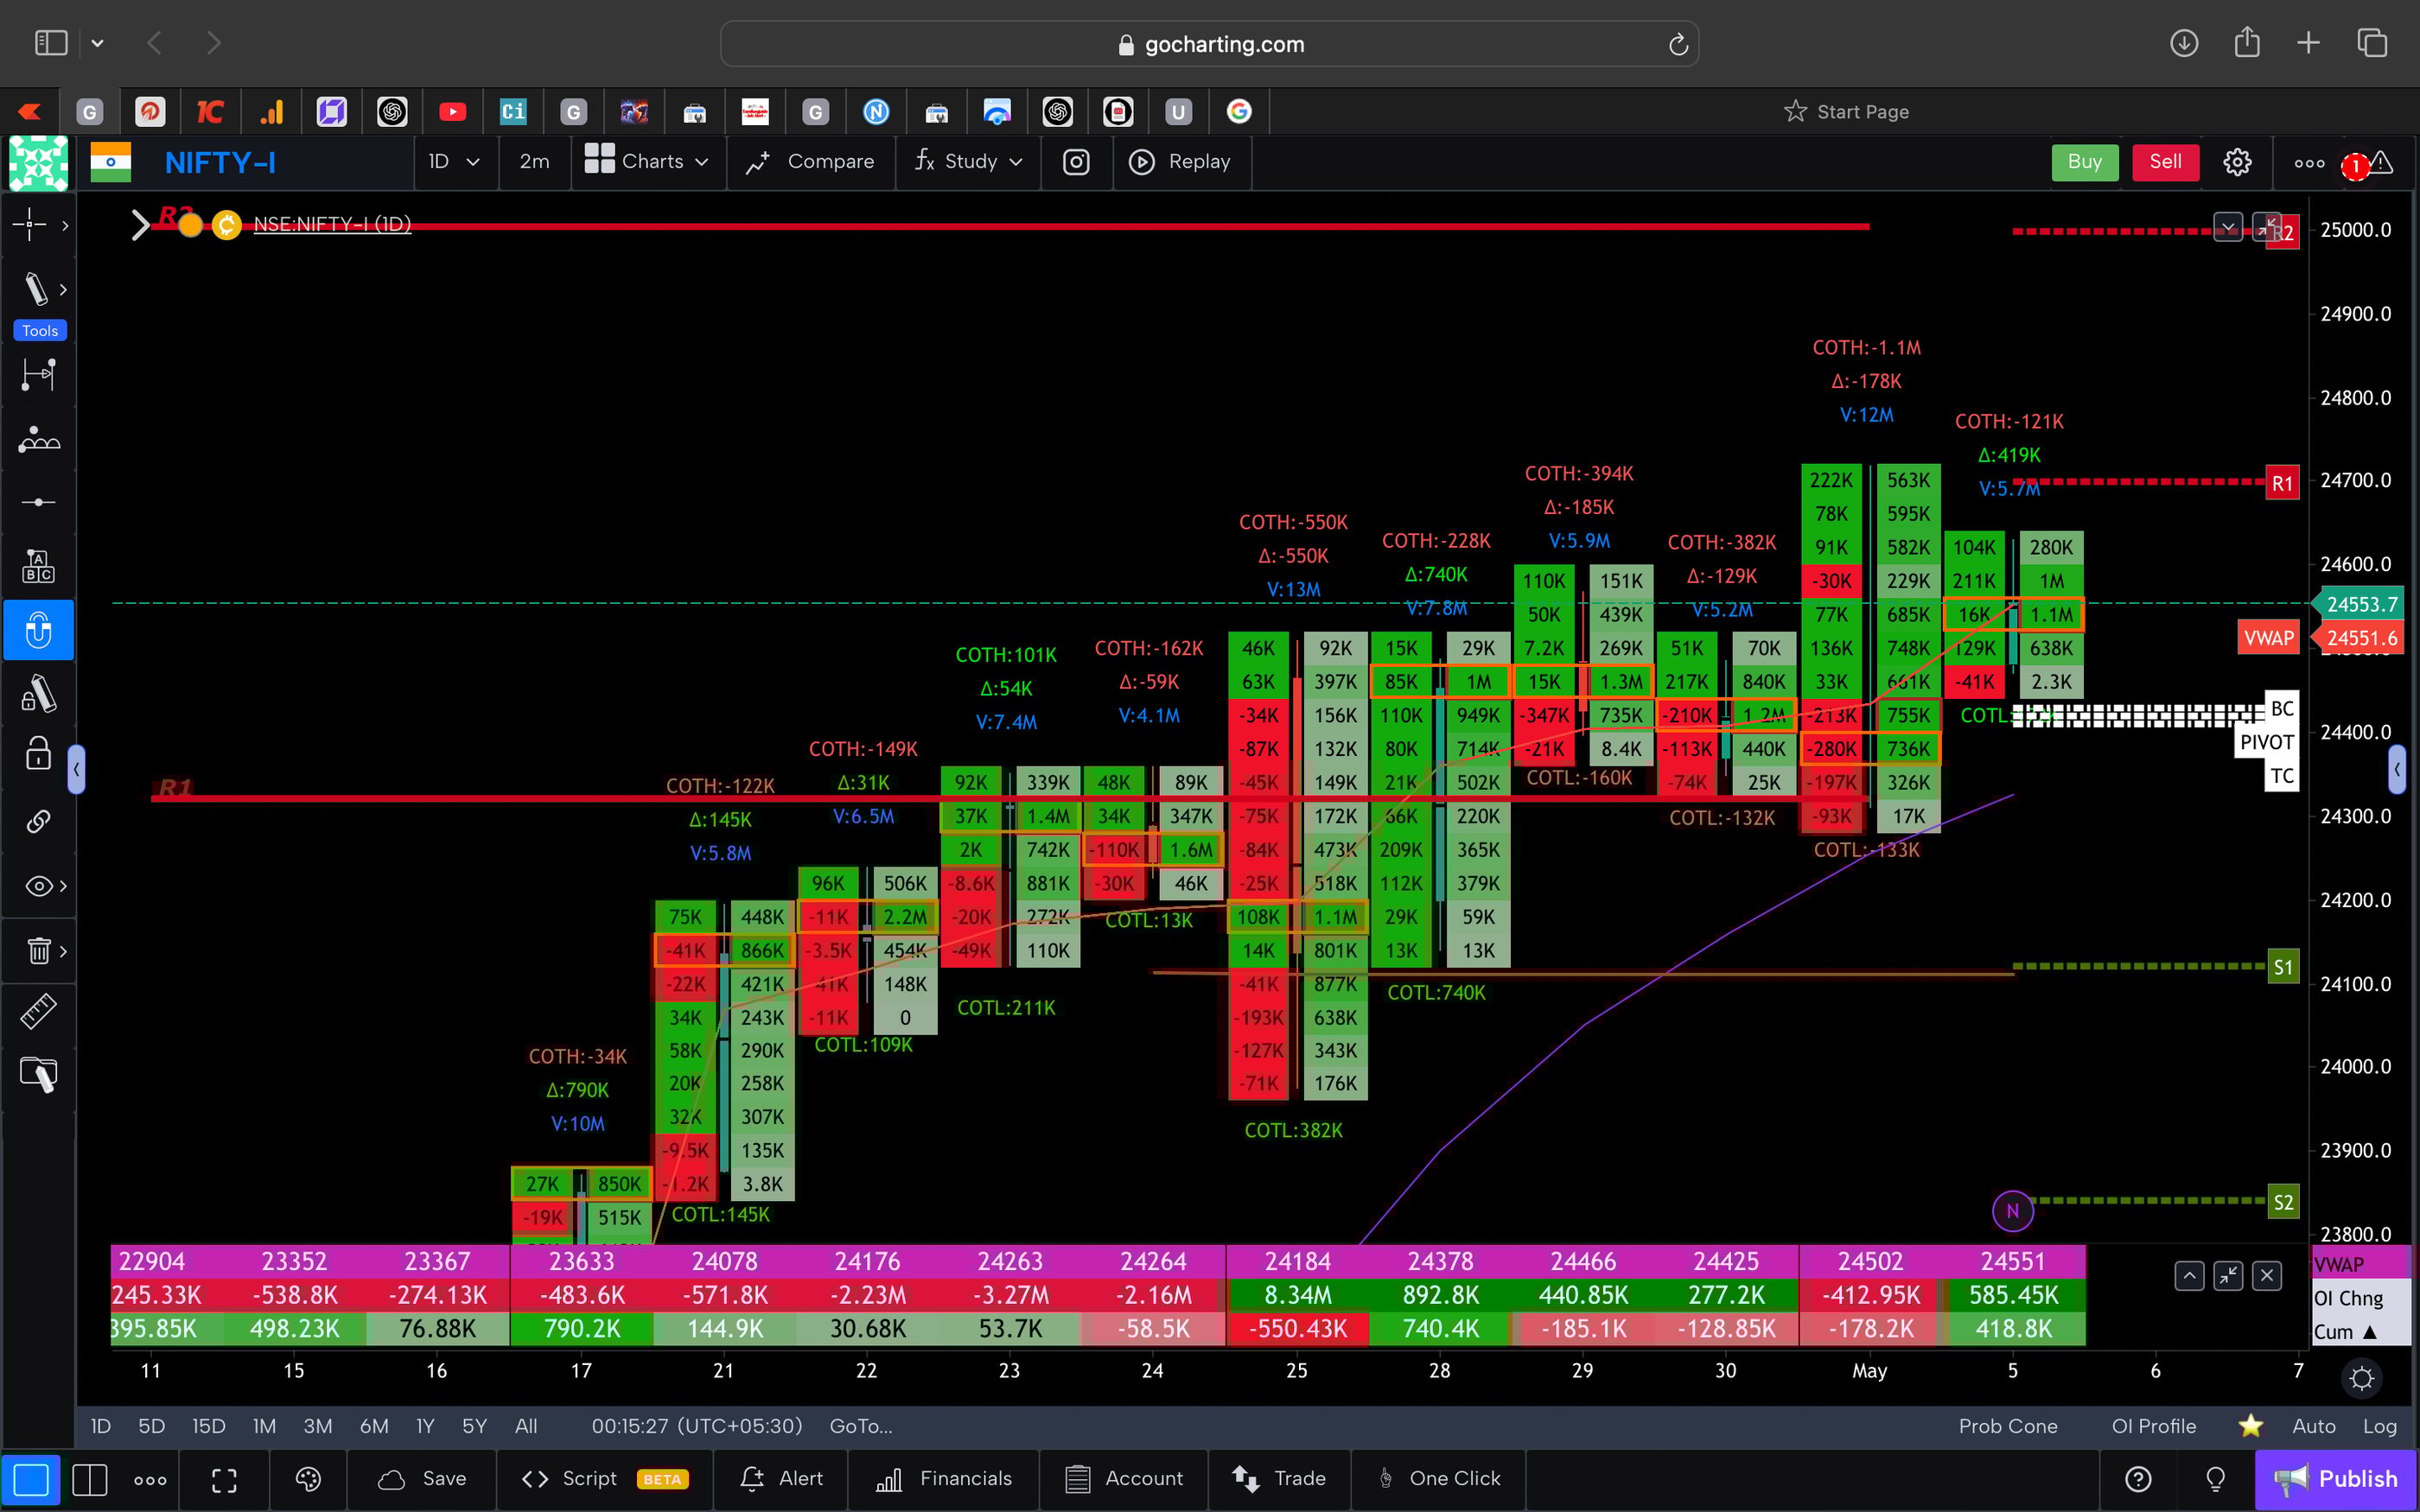Open the Compare menu
The width and height of the screenshot is (2420, 1512).
coord(811,161)
